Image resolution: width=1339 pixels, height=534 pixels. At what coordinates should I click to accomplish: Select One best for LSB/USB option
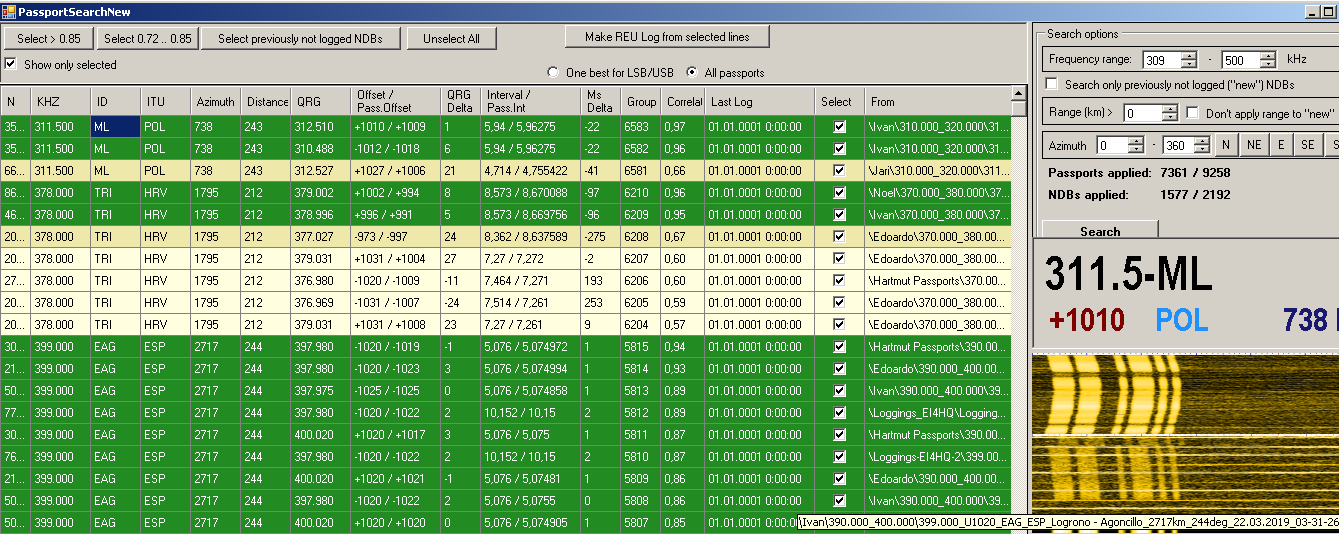click(552, 72)
